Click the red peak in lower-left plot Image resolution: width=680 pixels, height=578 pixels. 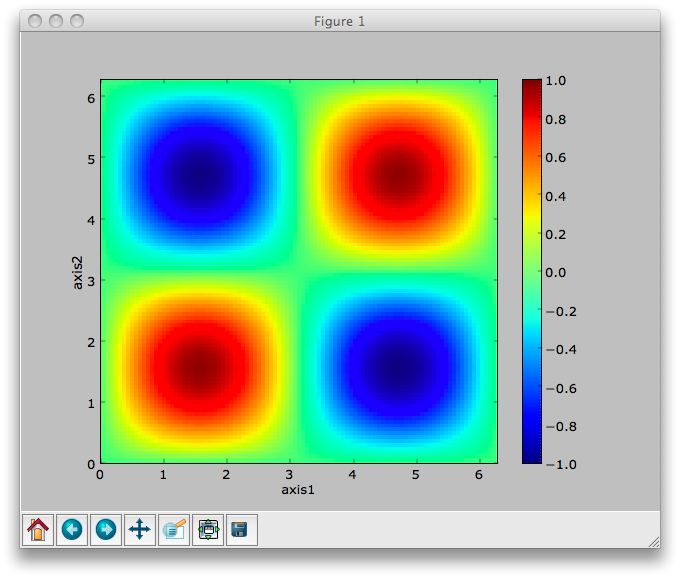pyautogui.click(x=199, y=368)
